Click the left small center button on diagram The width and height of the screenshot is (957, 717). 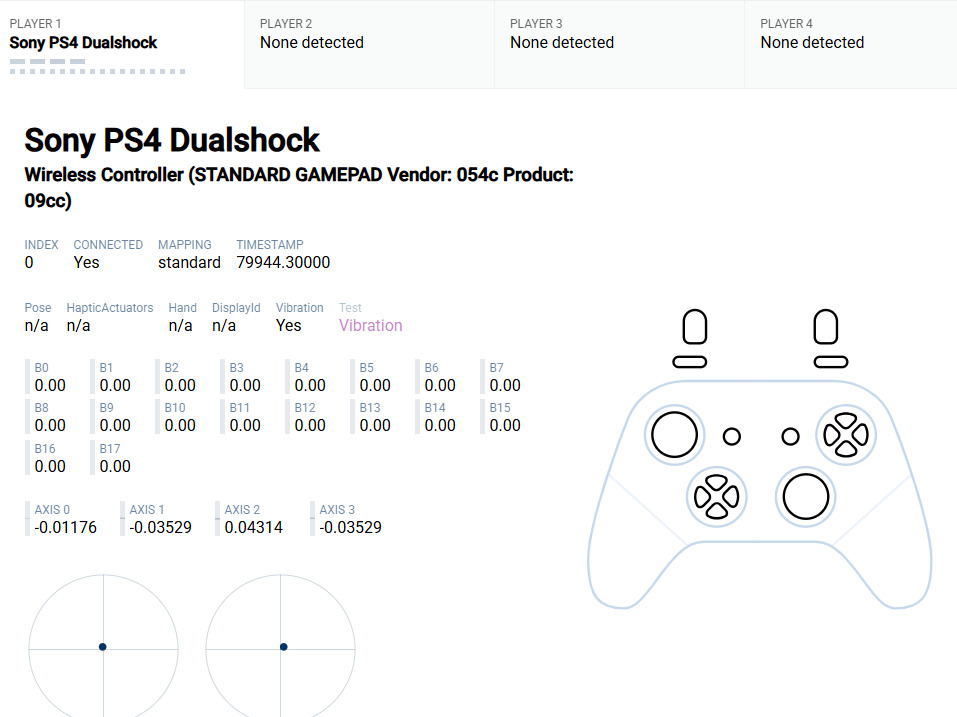pos(732,436)
